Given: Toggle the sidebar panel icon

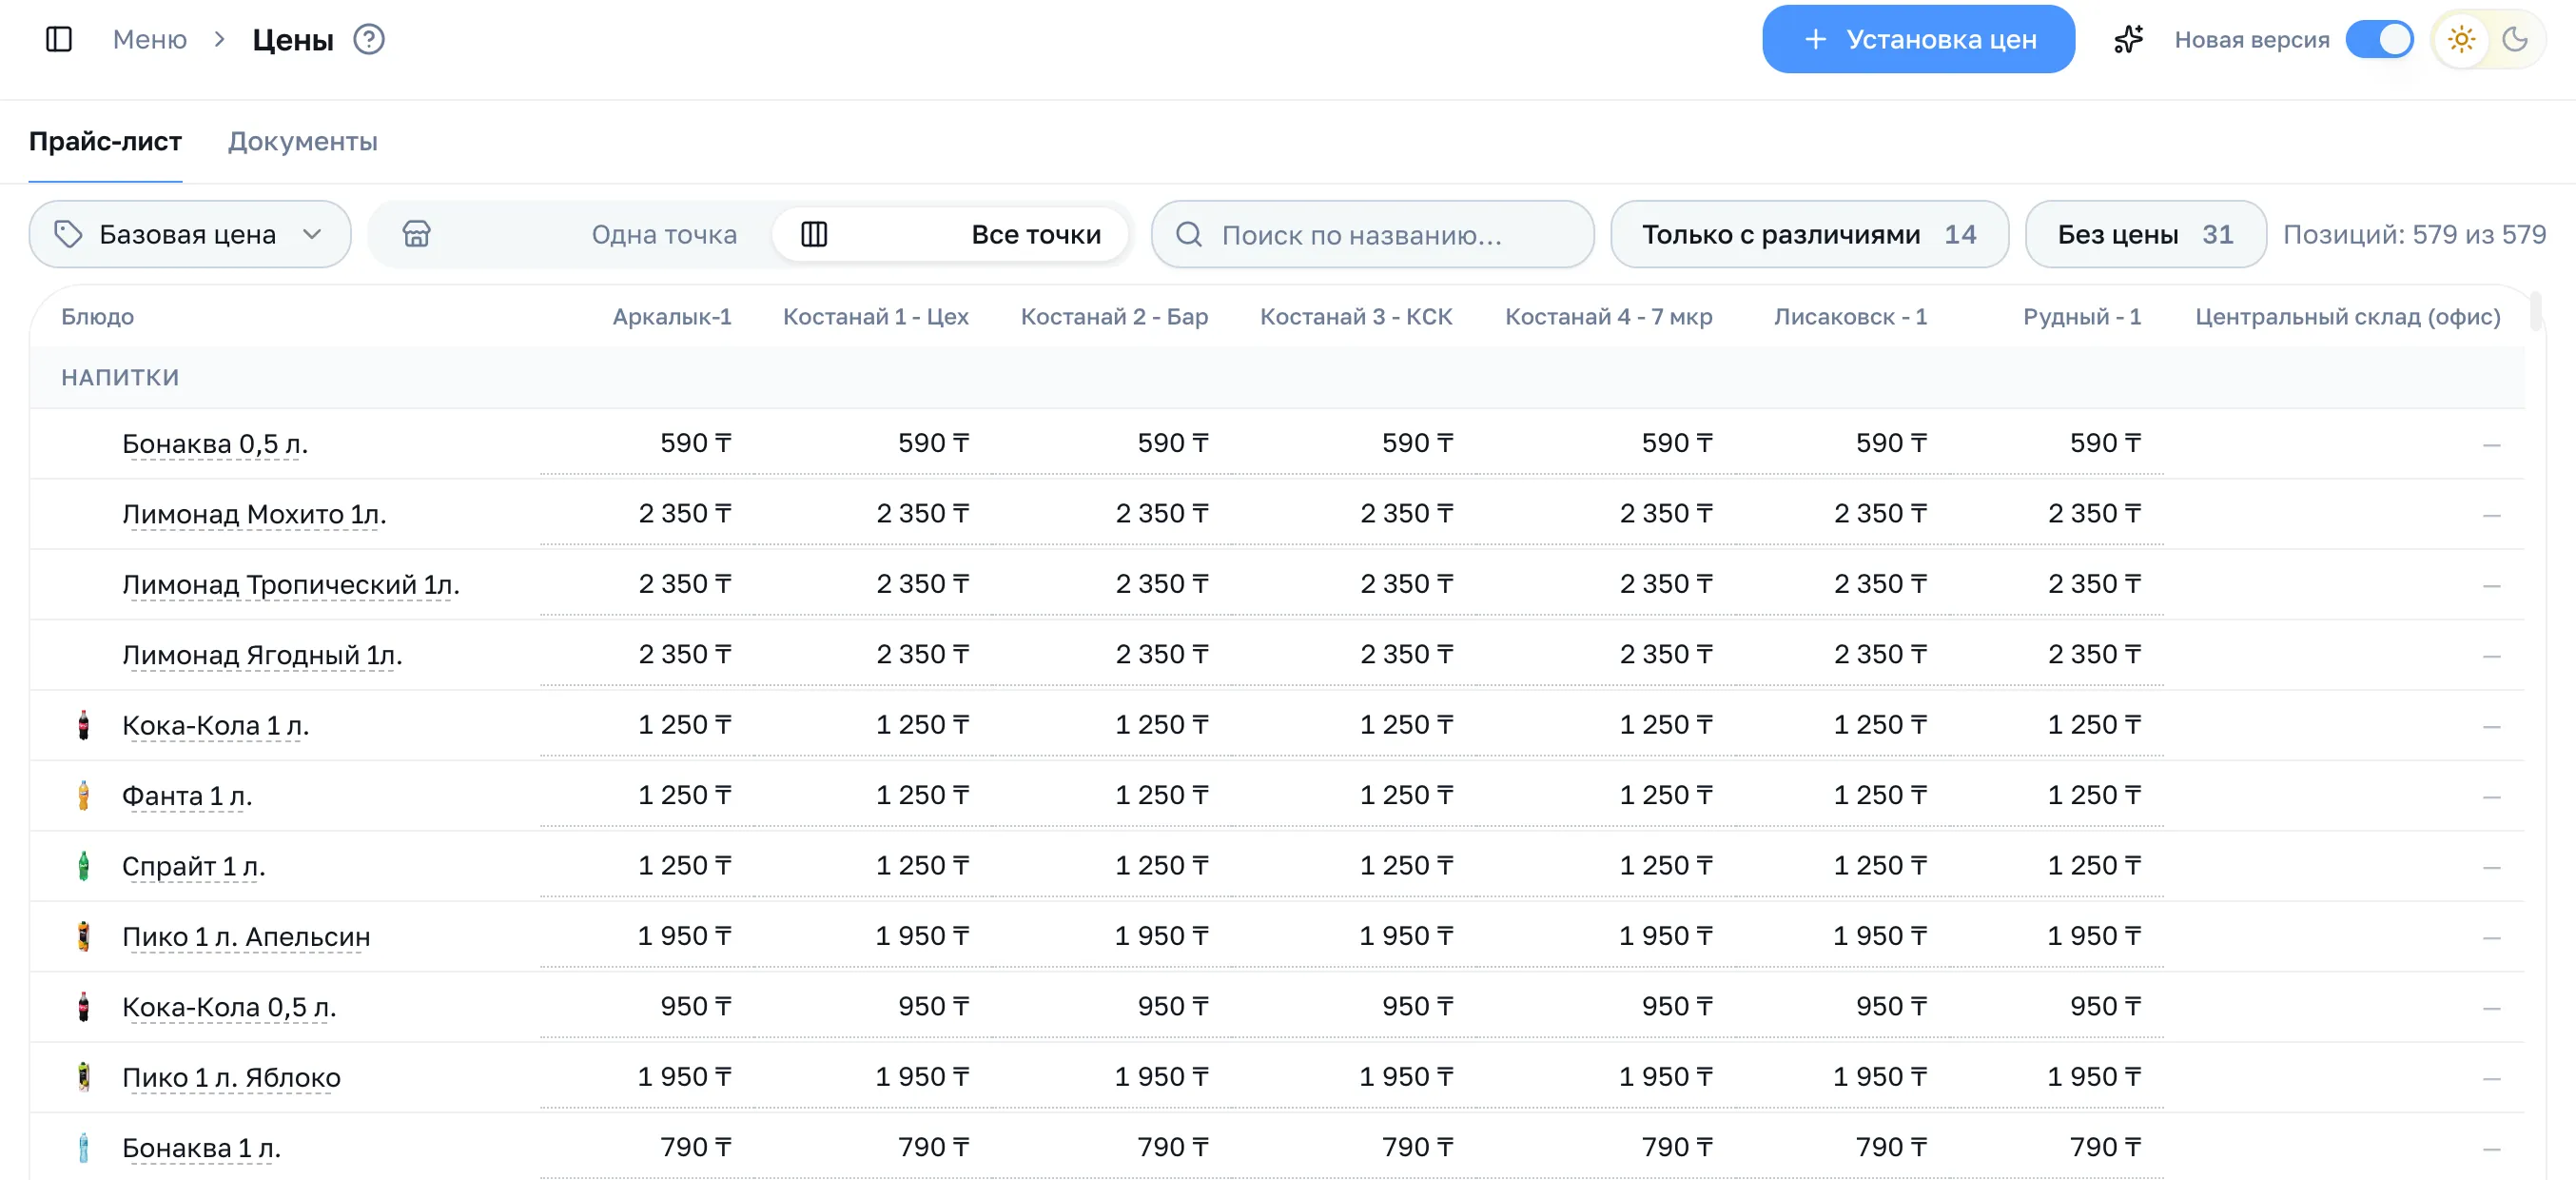Looking at the screenshot, I should click(x=59, y=39).
